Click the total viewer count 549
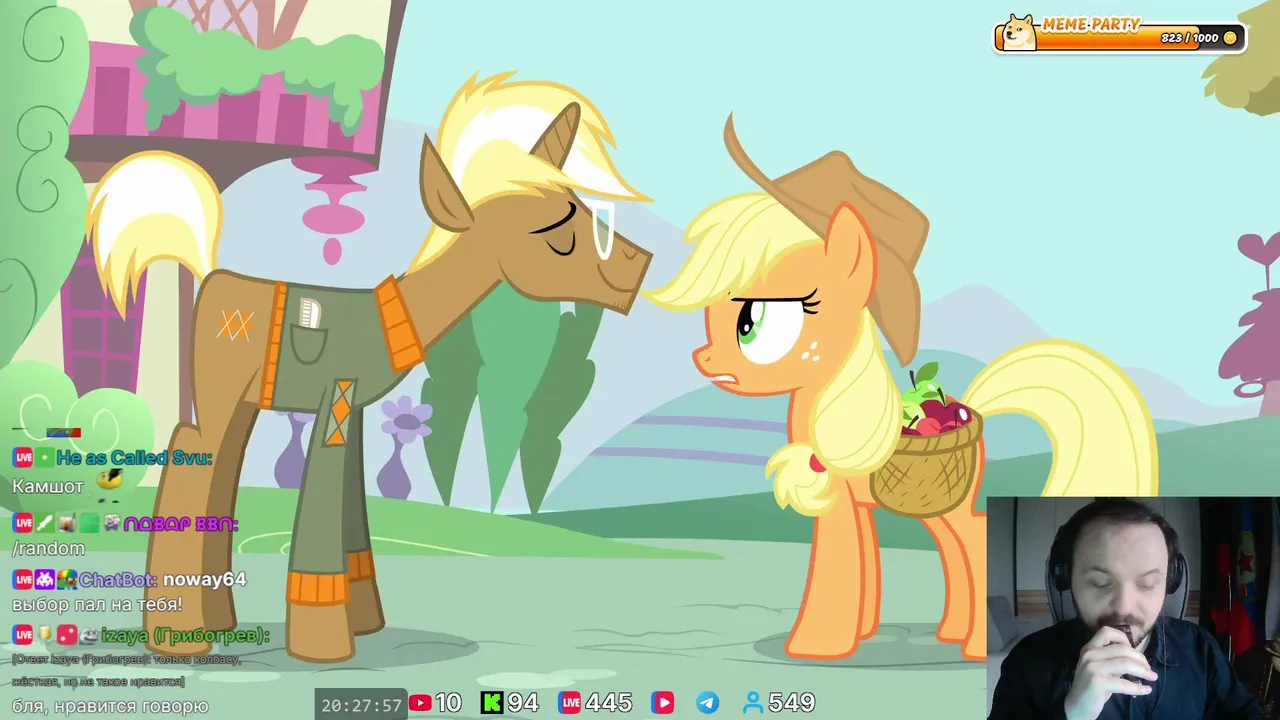The height and width of the screenshot is (720, 1280). [x=791, y=703]
